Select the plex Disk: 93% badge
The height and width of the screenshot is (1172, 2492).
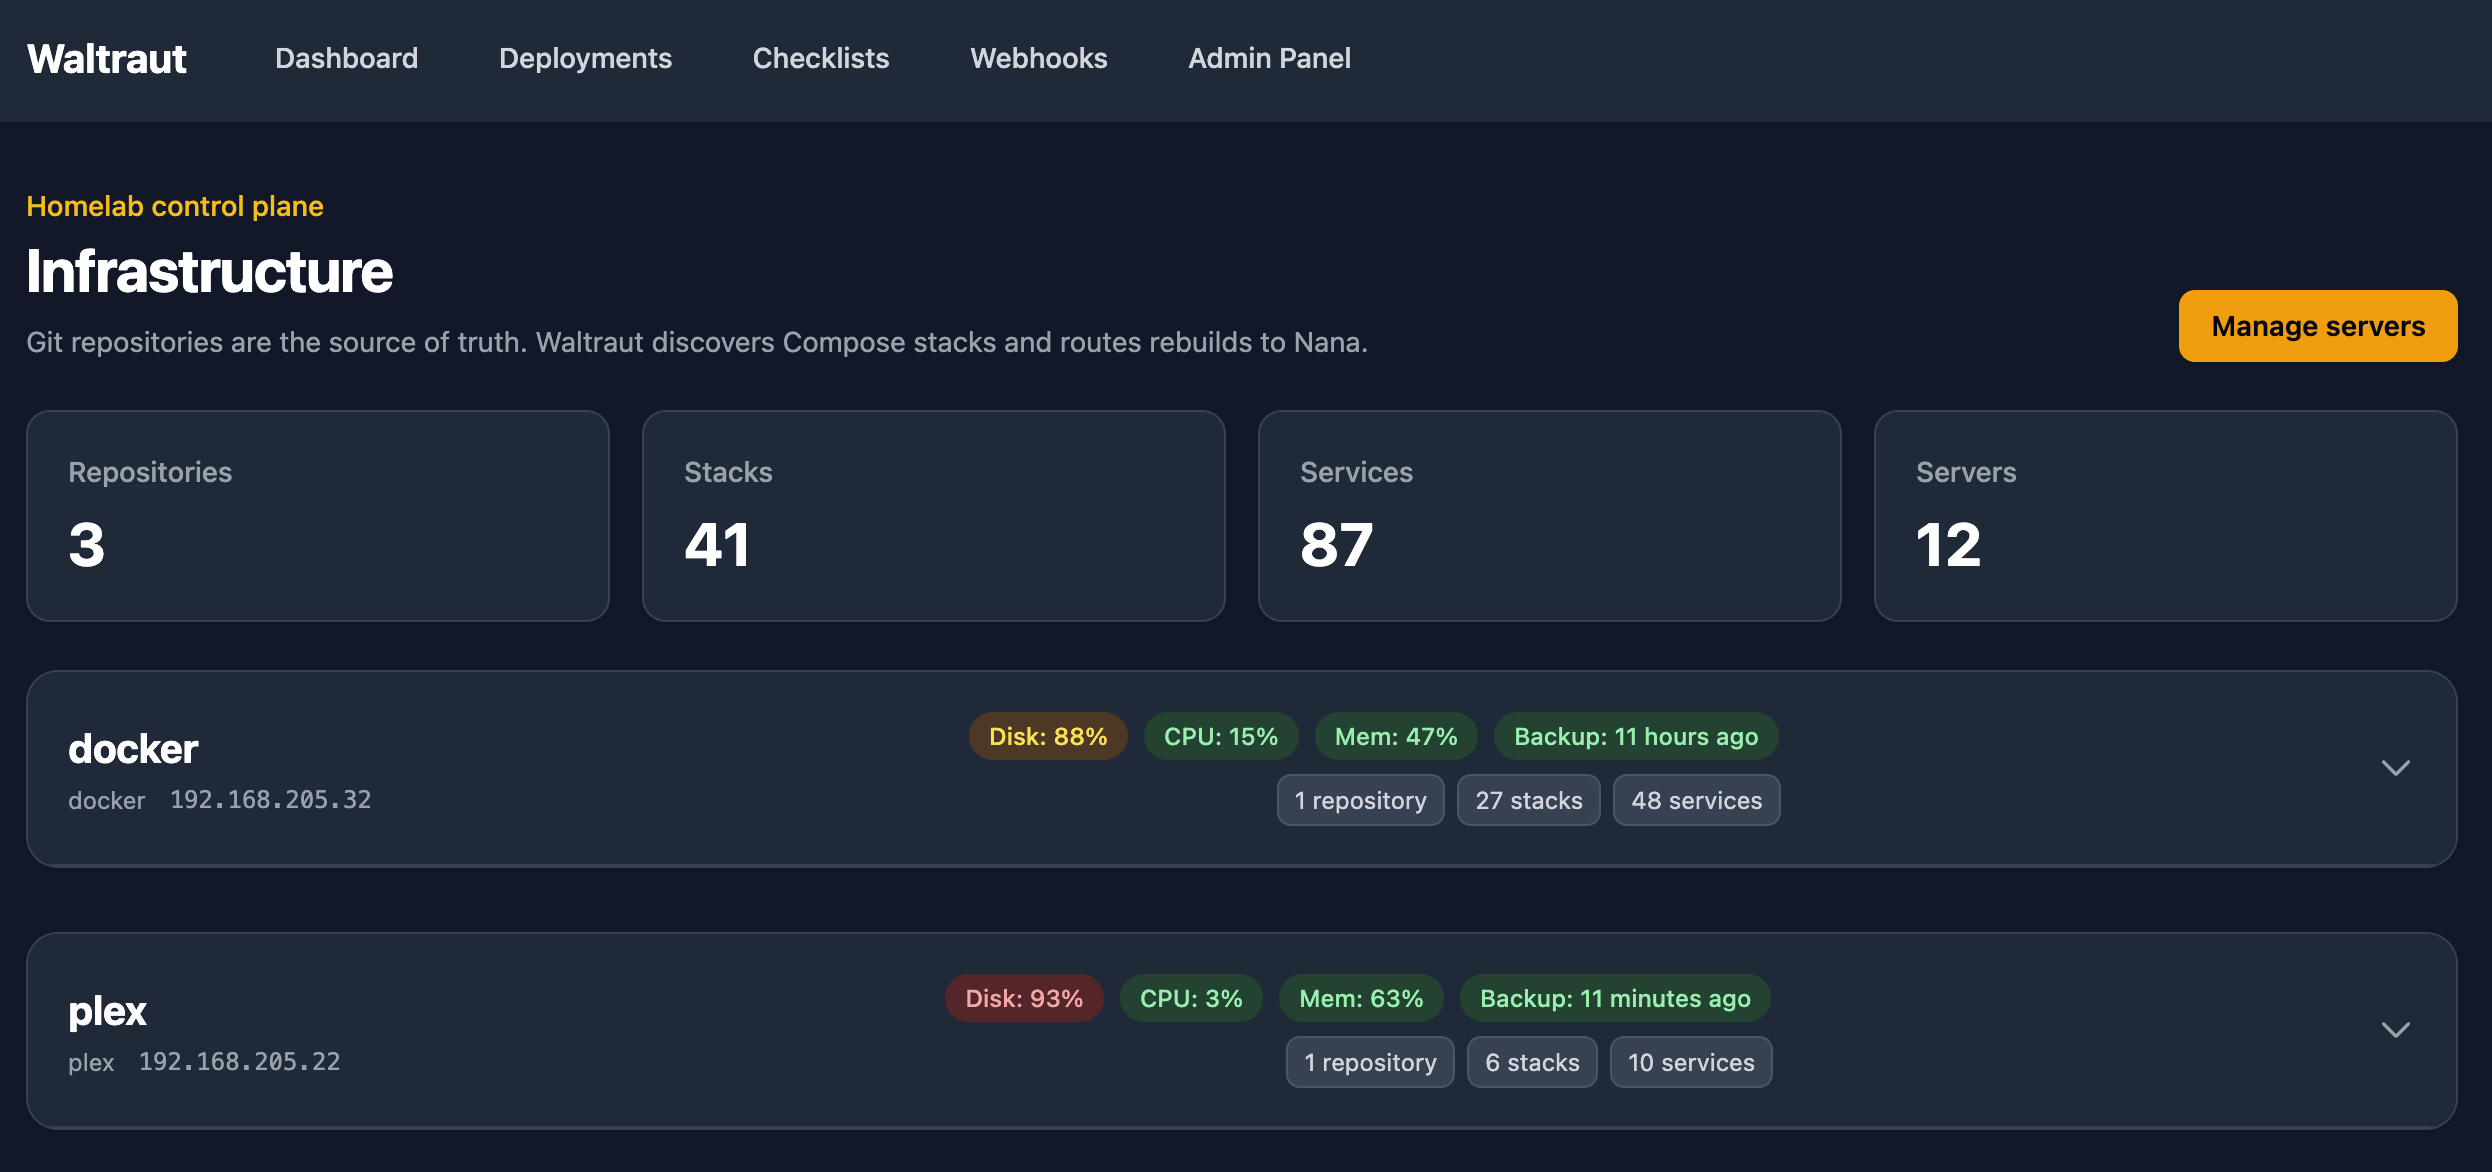point(1023,998)
